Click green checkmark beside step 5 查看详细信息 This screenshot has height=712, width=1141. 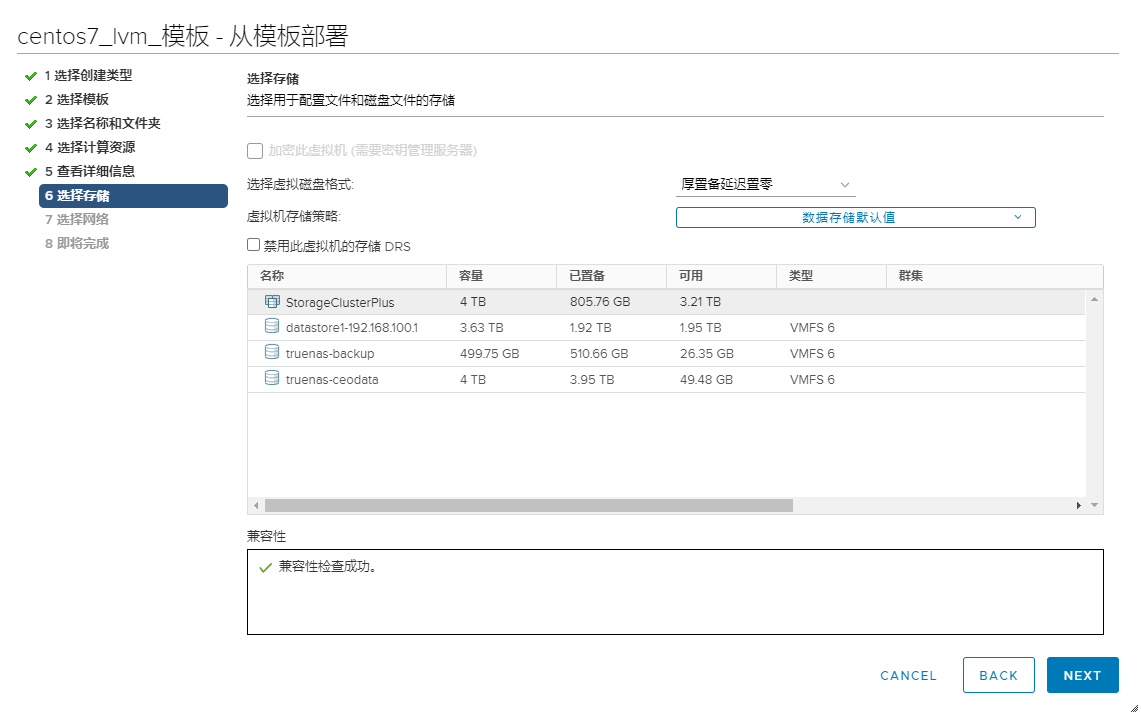click(x=31, y=172)
